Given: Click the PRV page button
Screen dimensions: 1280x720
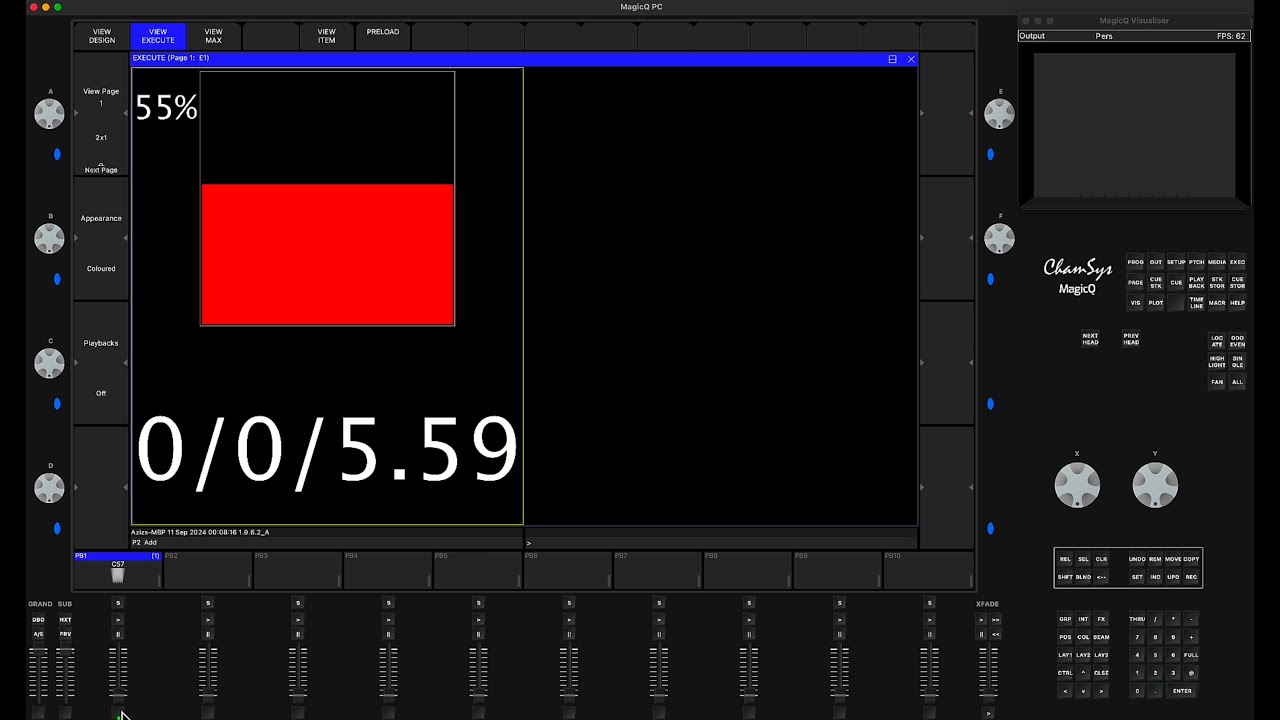Looking at the screenshot, I should [x=65, y=634].
